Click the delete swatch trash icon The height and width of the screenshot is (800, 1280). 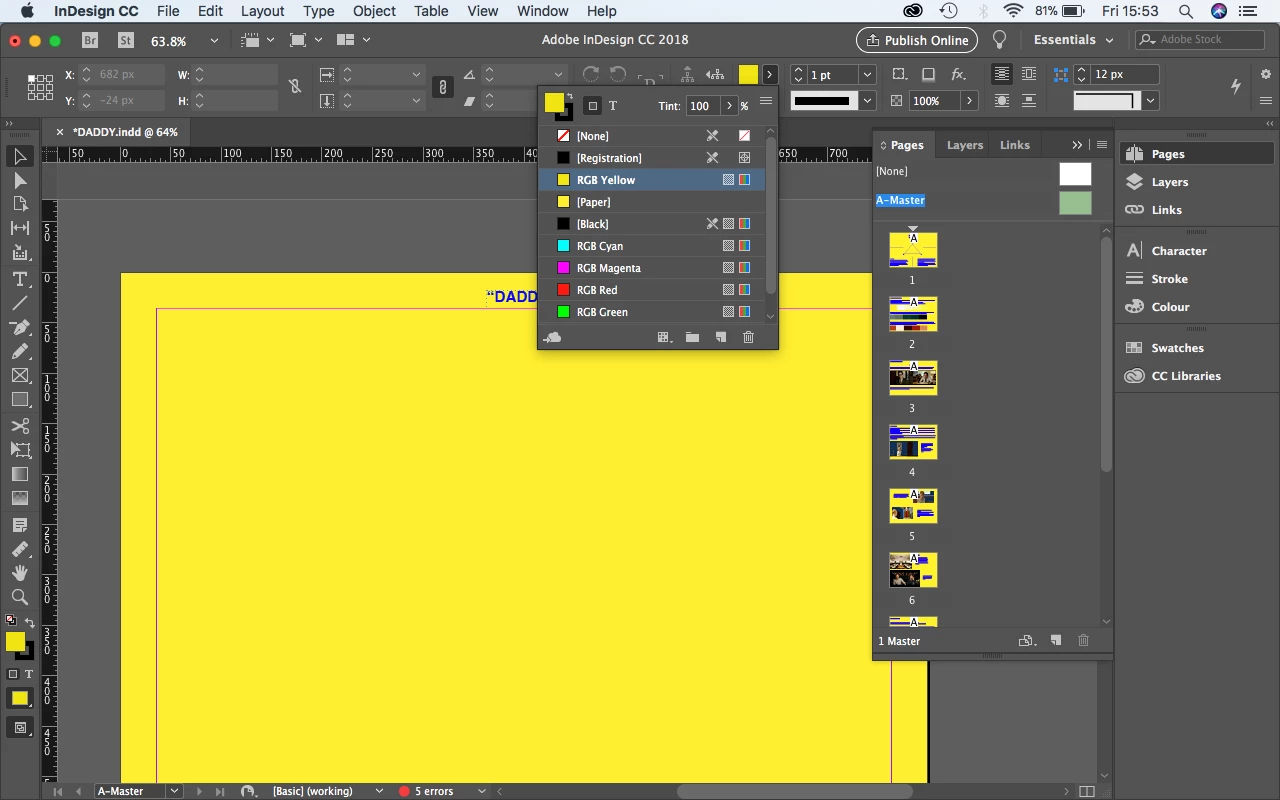tap(748, 338)
